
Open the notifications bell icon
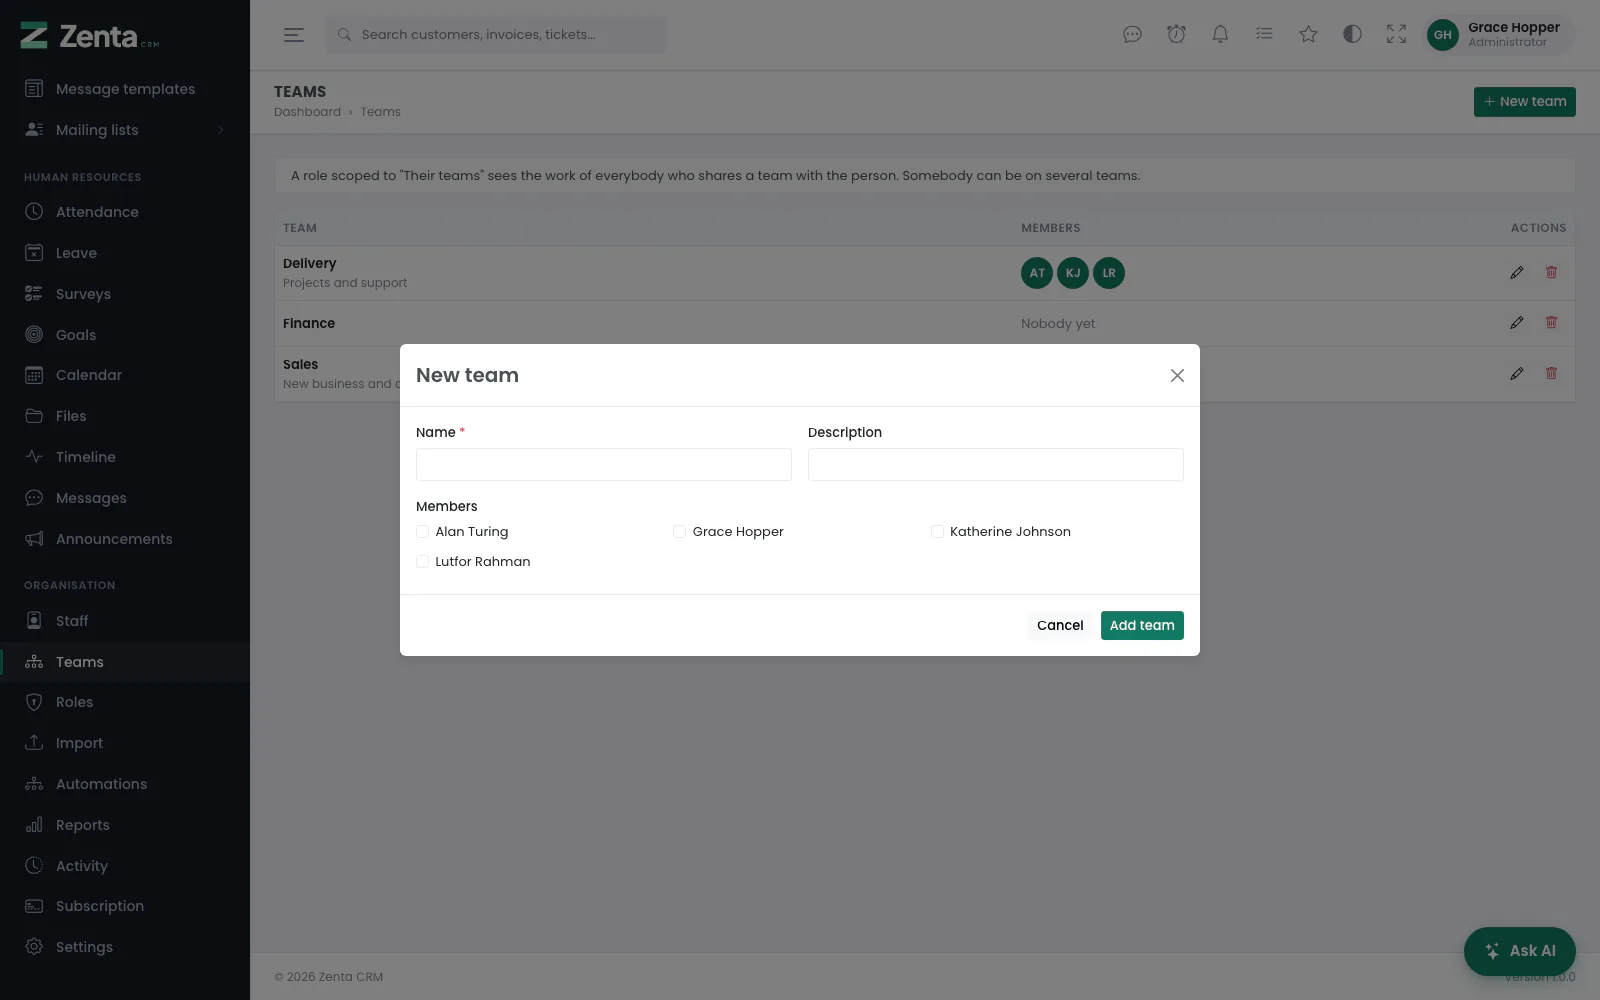point(1220,35)
